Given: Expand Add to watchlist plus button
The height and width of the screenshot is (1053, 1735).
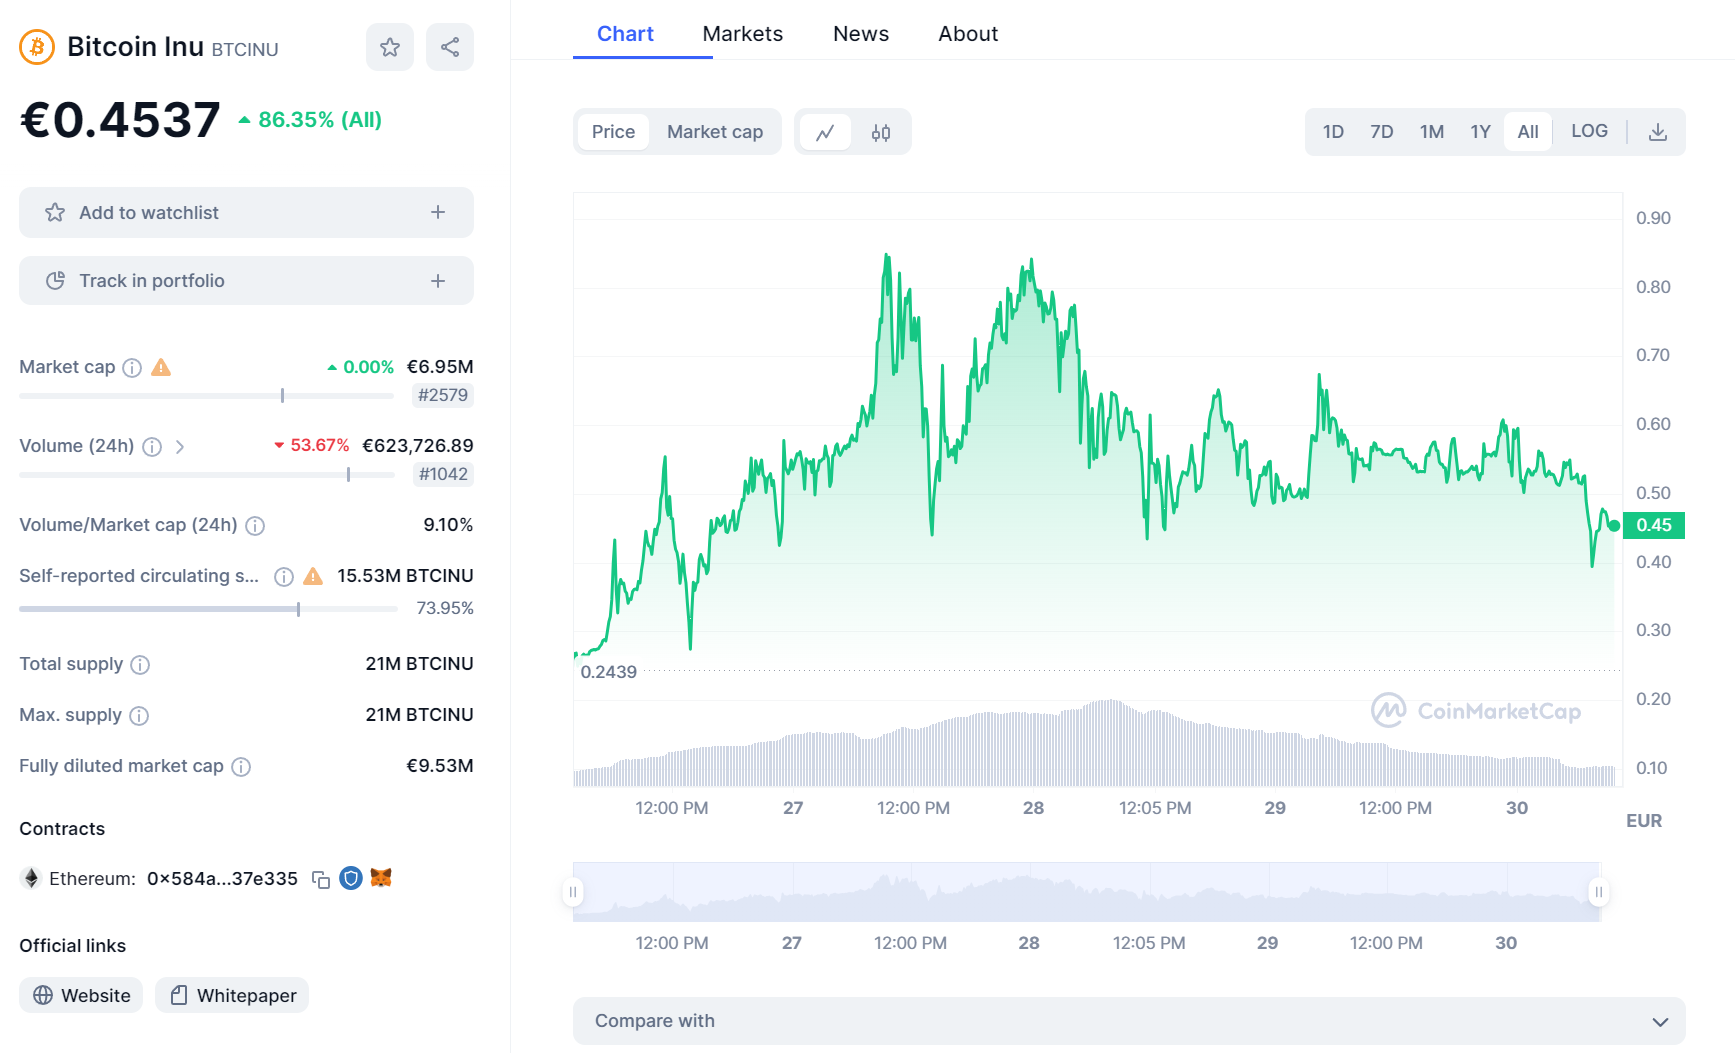Looking at the screenshot, I should (438, 212).
